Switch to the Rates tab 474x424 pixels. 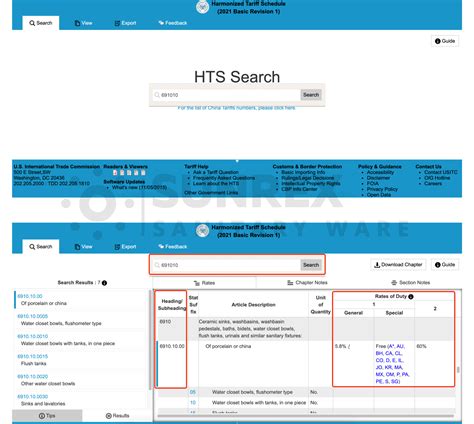pos(204,283)
